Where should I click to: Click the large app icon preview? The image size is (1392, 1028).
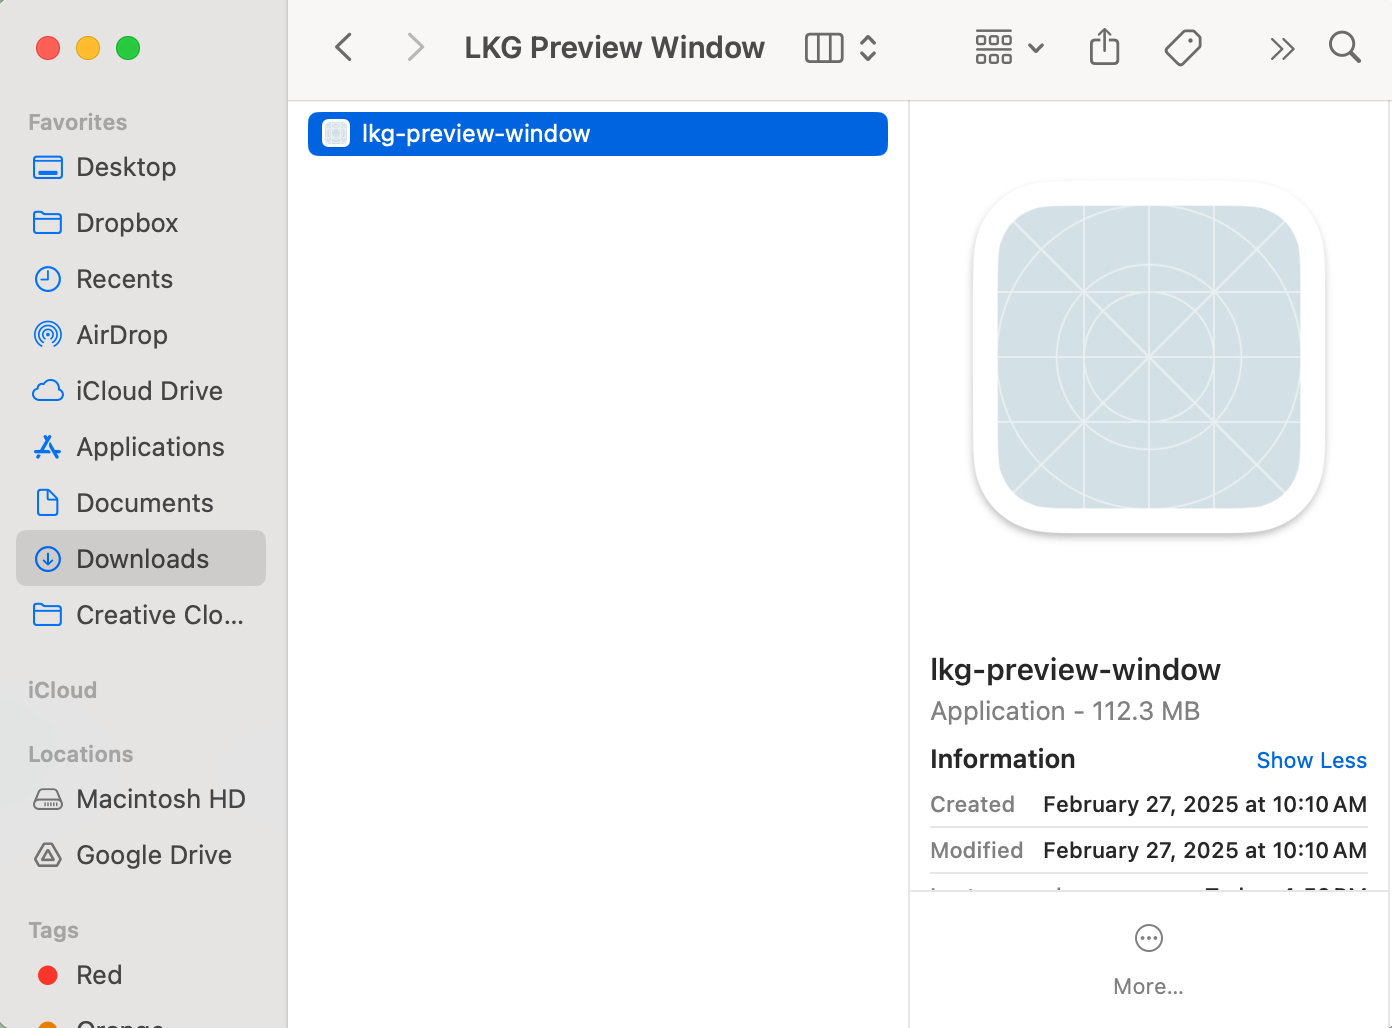point(1149,357)
